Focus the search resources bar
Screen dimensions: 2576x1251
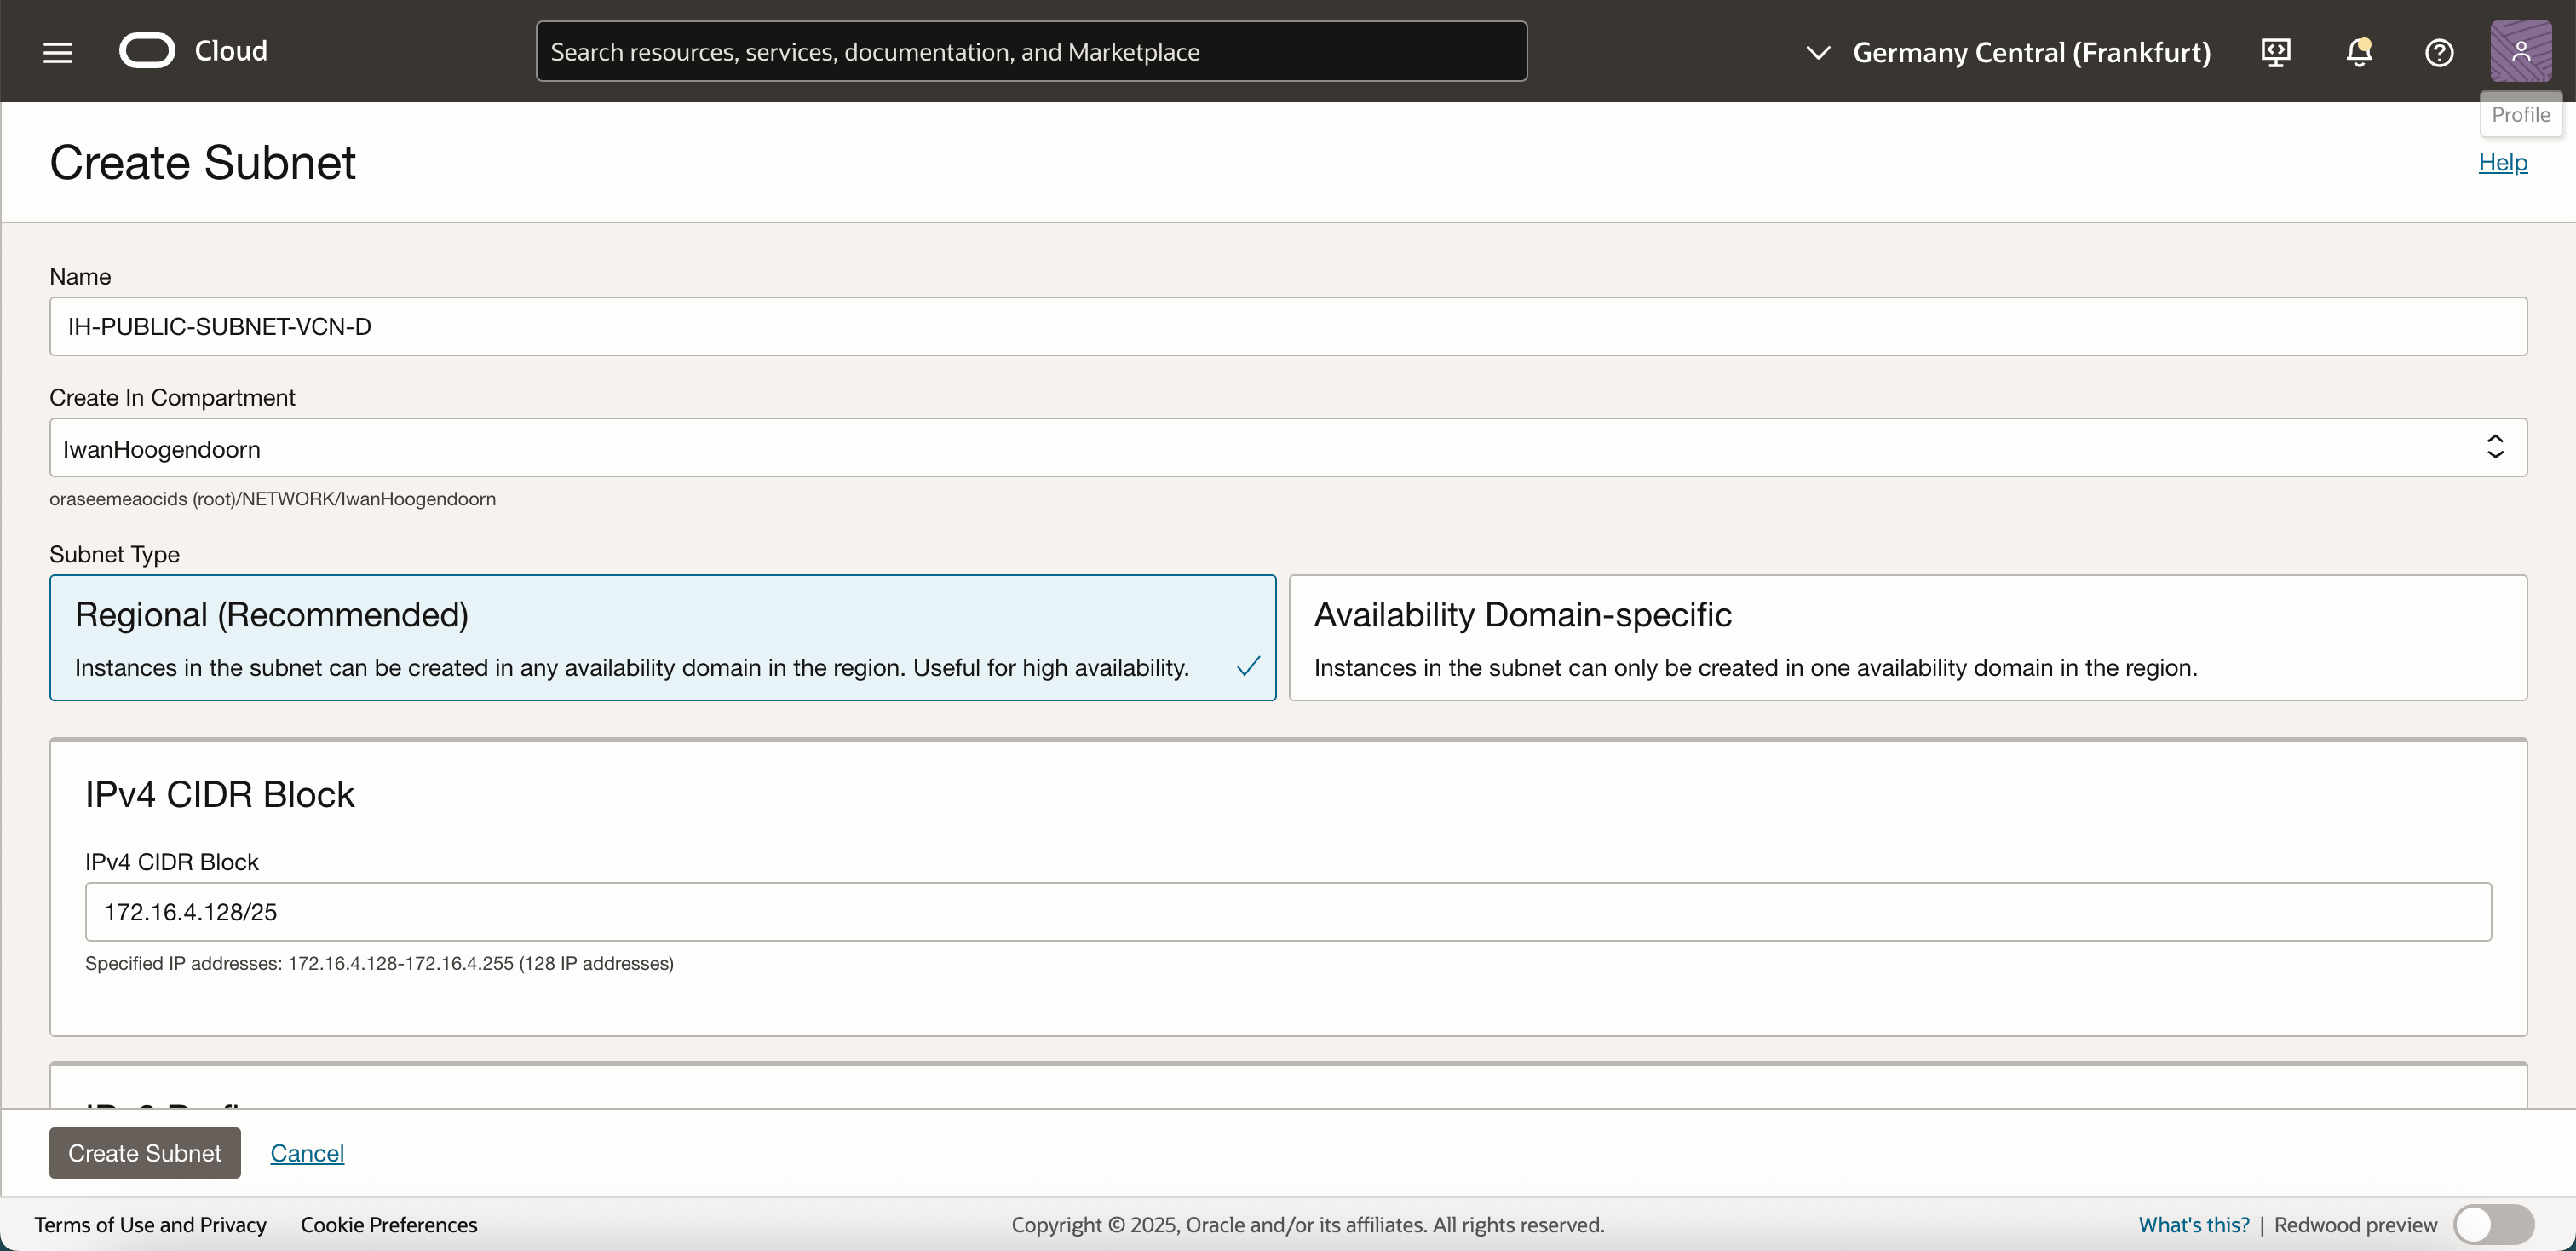tap(1030, 52)
